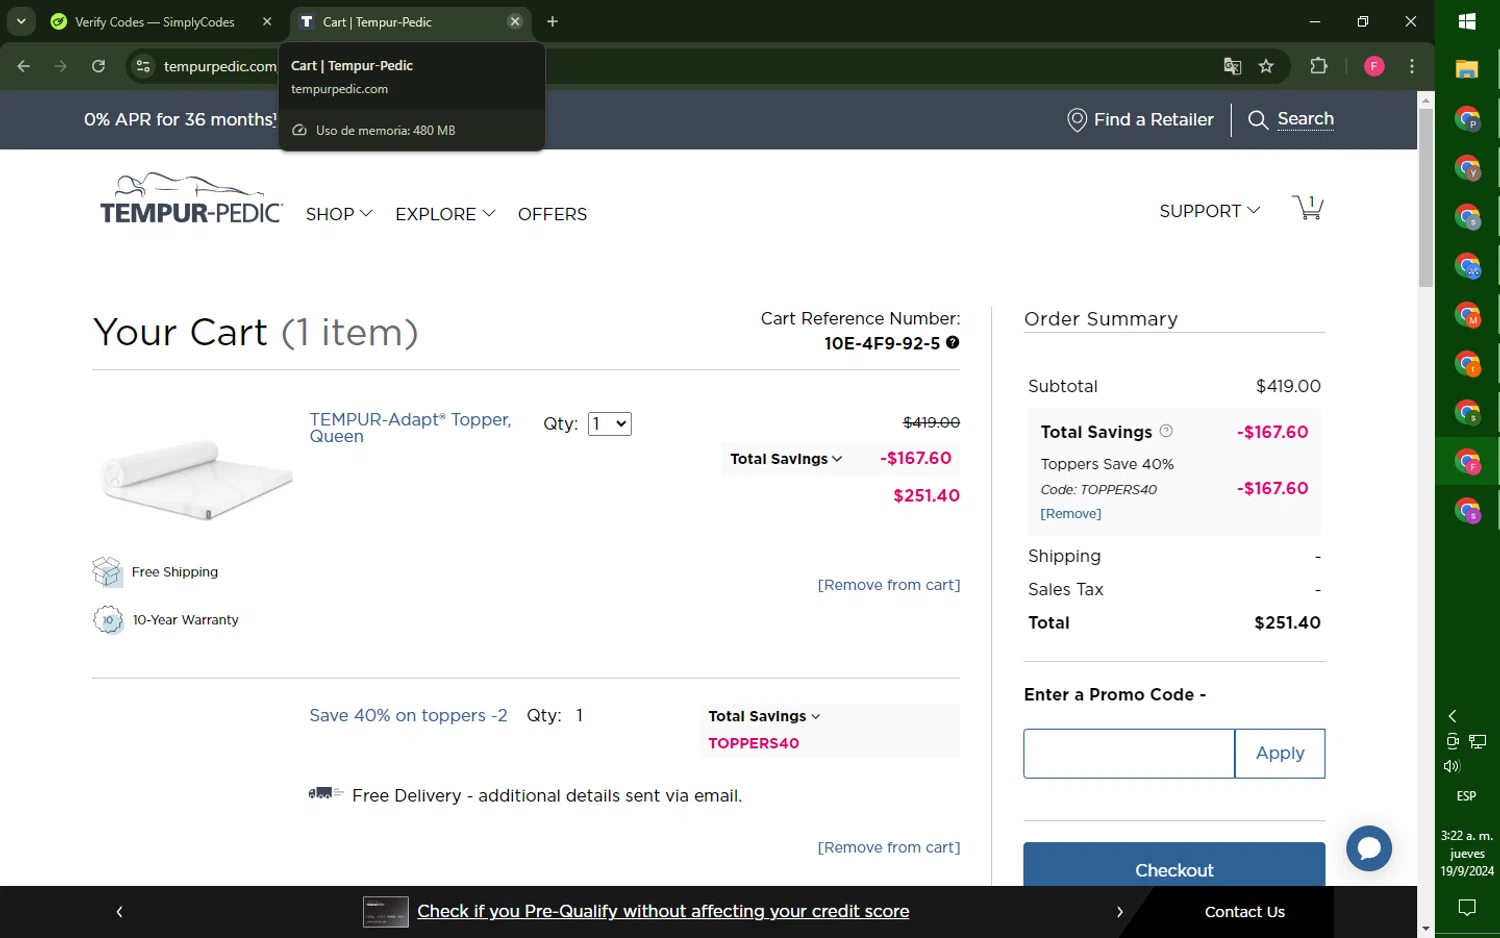Open the SUPPORT dropdown
The image size is (1500, 938).
pyautogui.click(x=1209, y=211)
